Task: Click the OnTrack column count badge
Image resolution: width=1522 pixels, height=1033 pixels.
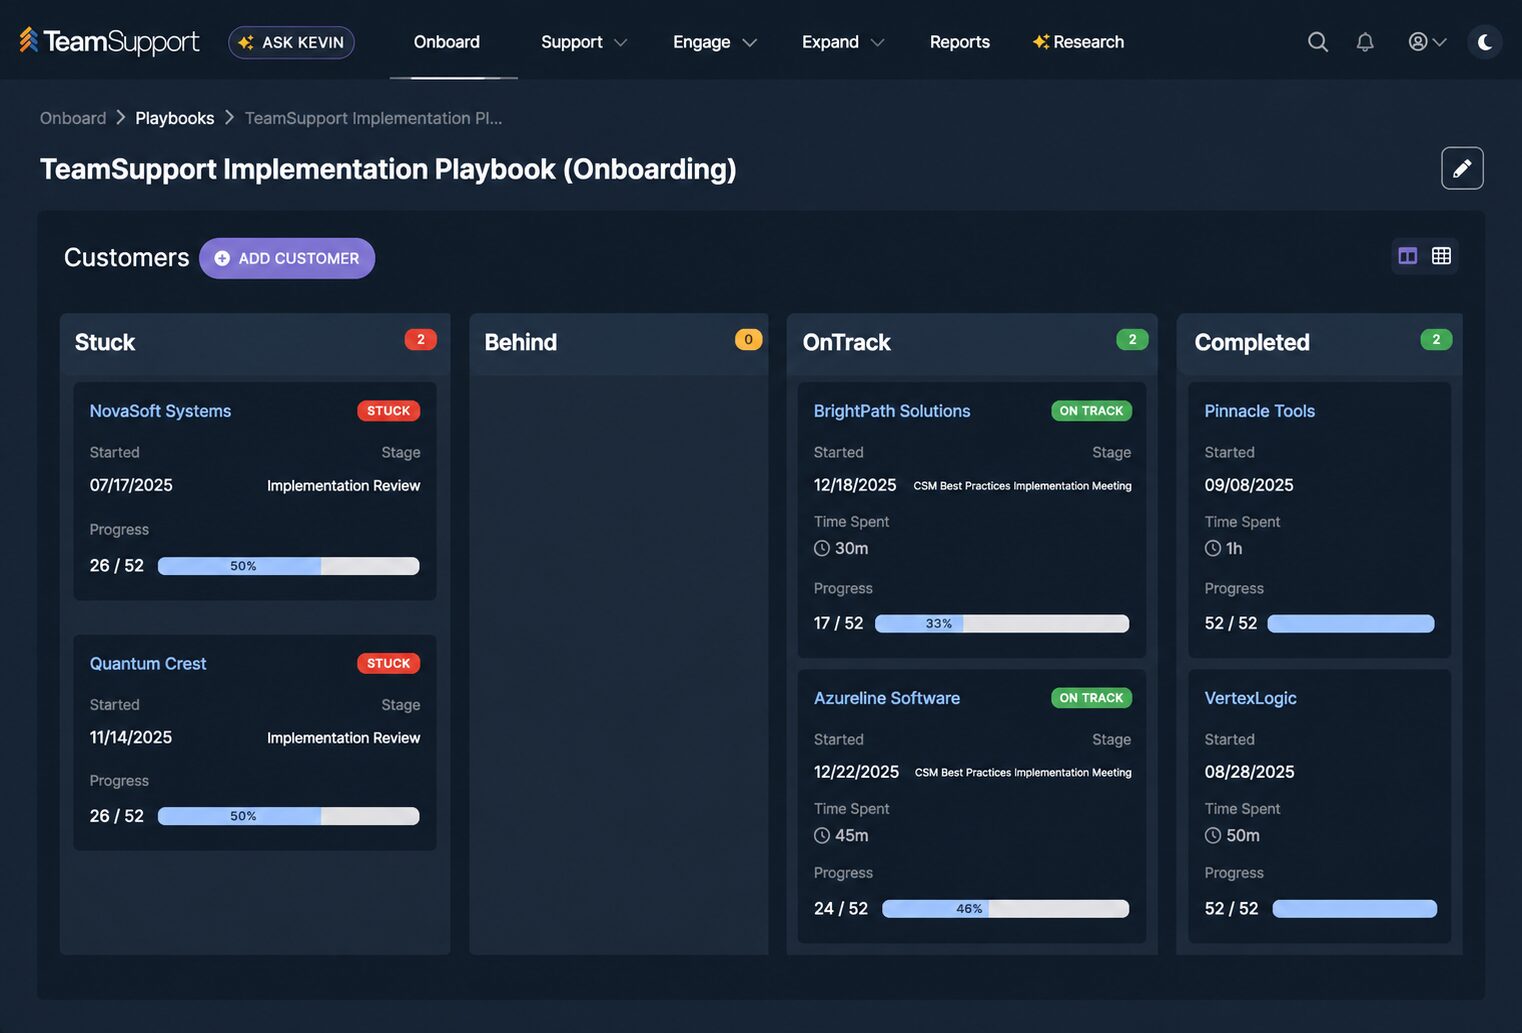Action: (1132, 340)
